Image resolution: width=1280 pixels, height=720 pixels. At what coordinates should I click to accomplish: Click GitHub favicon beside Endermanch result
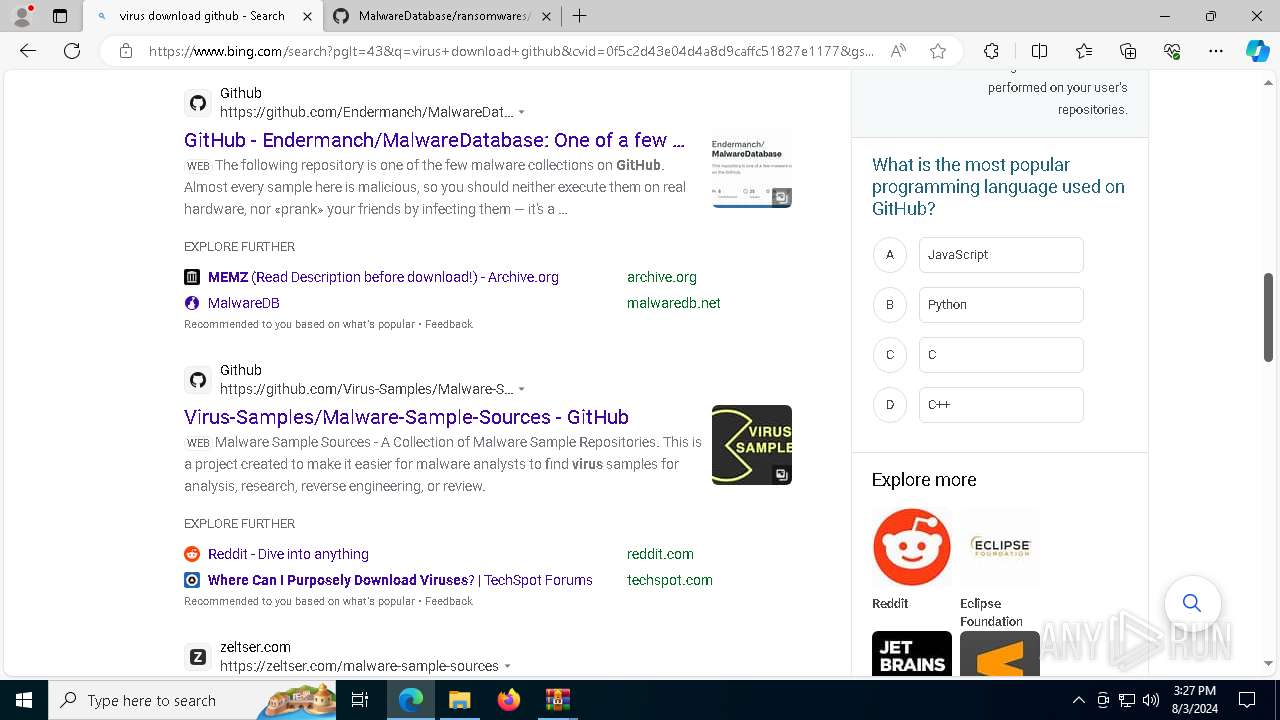coord(198,103)
